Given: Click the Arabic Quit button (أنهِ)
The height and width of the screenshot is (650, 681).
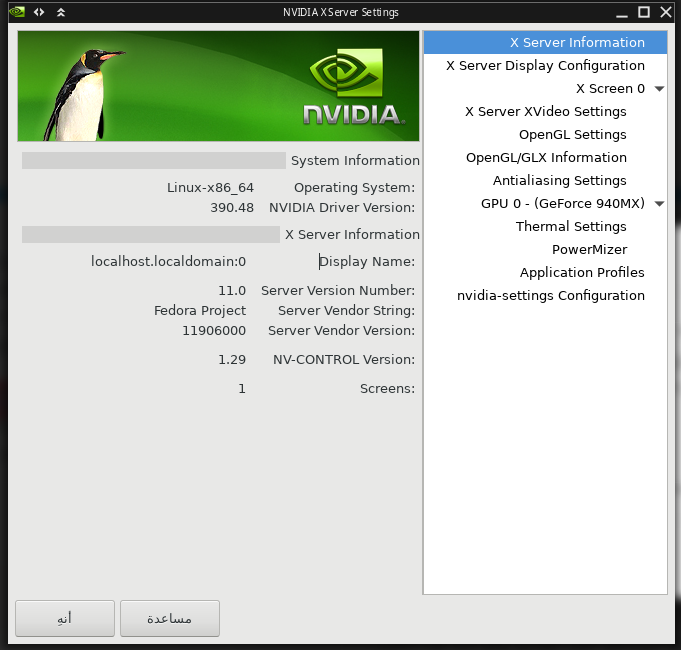Looking at the screenshot, I should point(64,619).
